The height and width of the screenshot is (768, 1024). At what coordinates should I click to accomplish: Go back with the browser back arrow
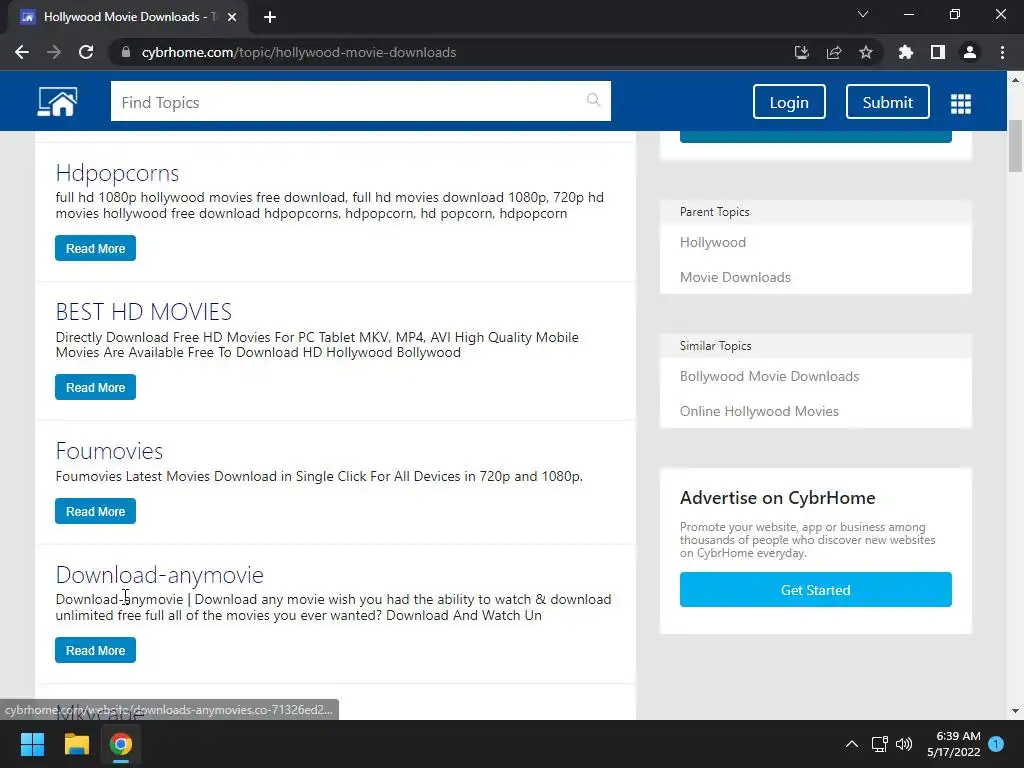point(22,52)
